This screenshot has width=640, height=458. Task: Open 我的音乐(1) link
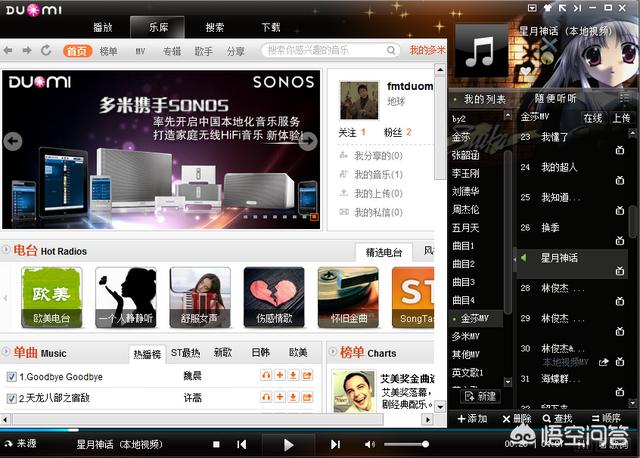(x=378, y=175)
